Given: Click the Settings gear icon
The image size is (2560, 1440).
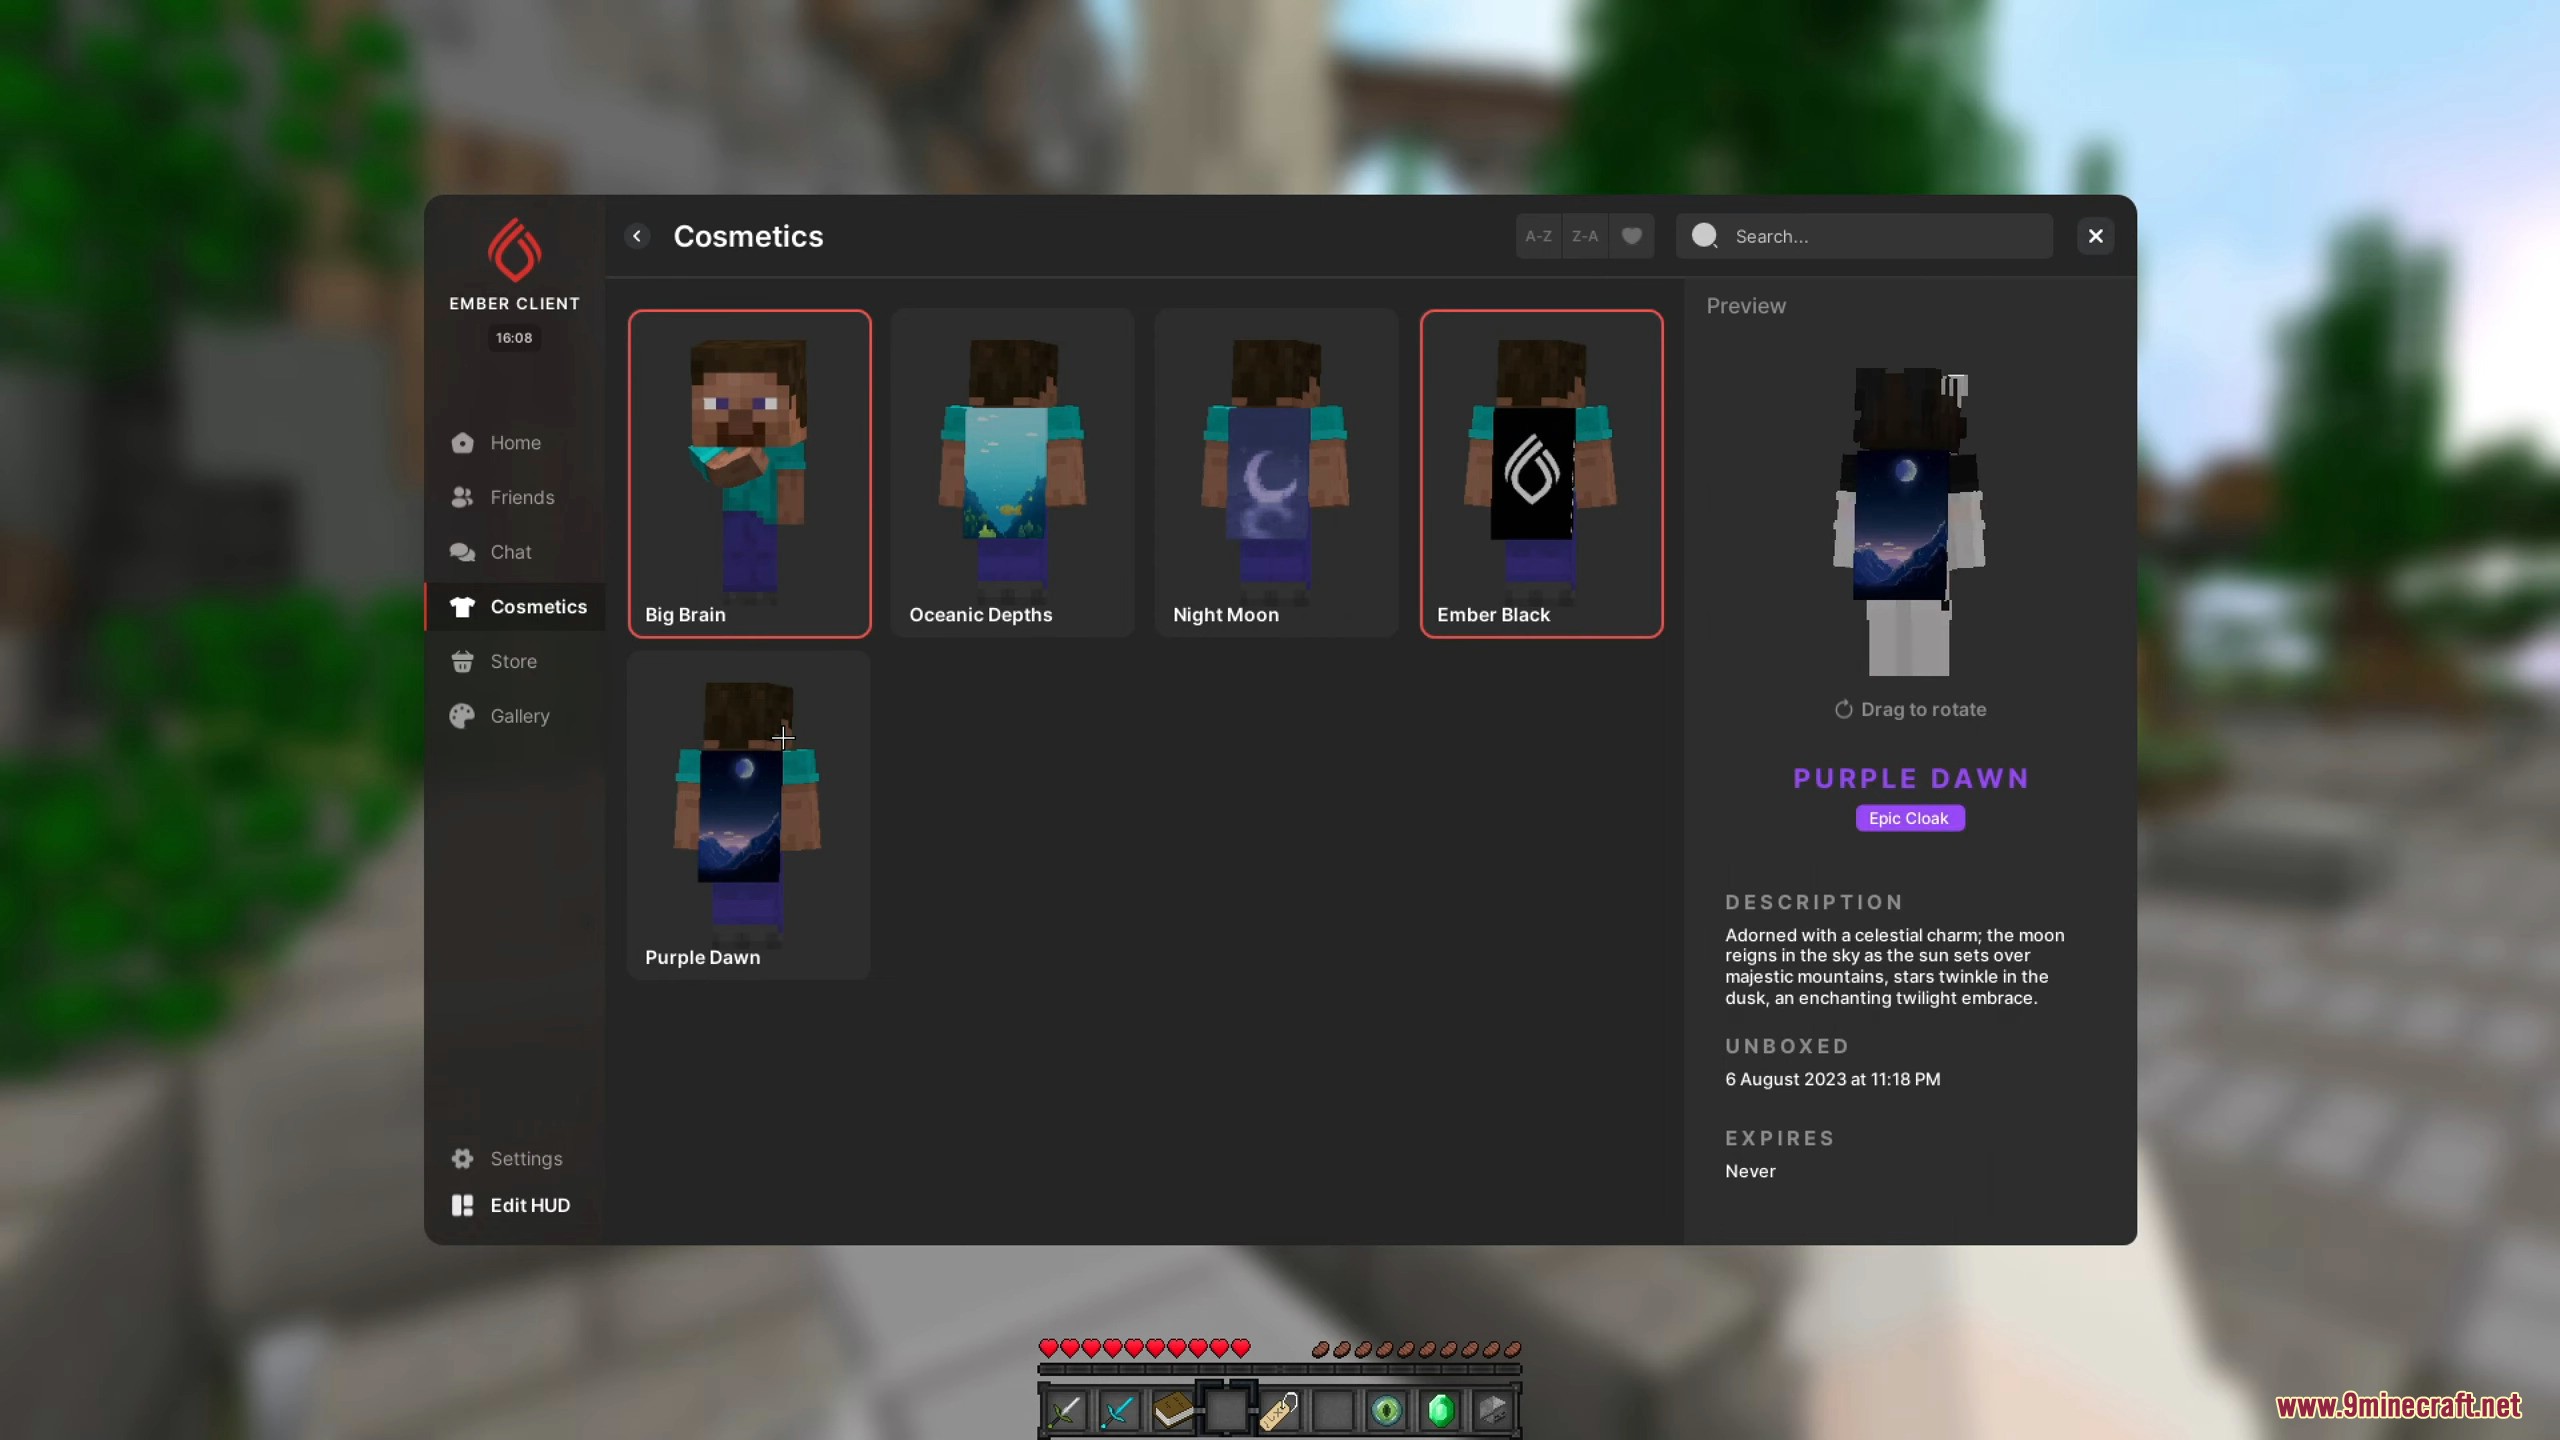Looking at the screenshot, I should click(462, 1159).
